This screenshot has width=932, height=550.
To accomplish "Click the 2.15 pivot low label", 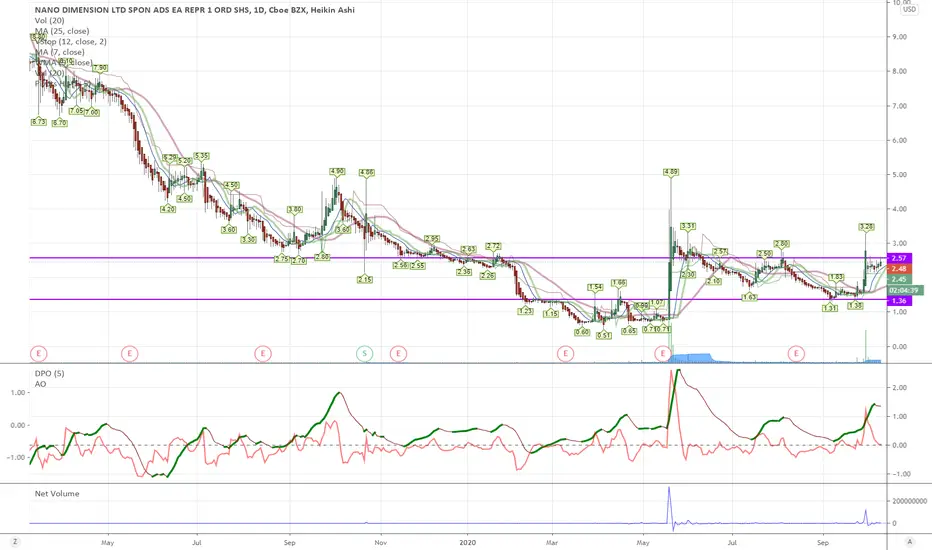I will pos(365,279).
